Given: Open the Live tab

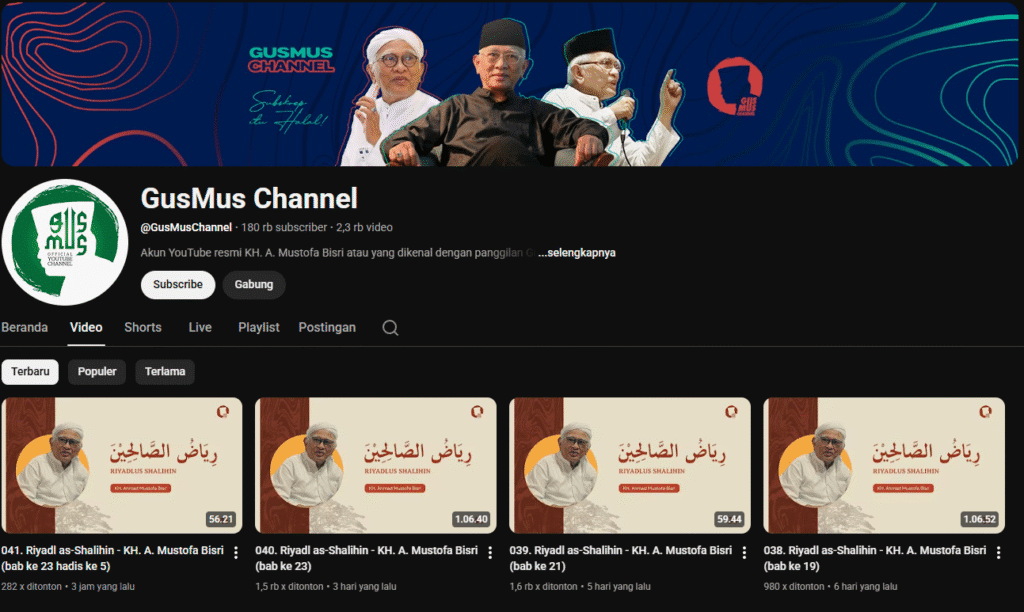Looking at the screenshot, I should pos(200,328).
